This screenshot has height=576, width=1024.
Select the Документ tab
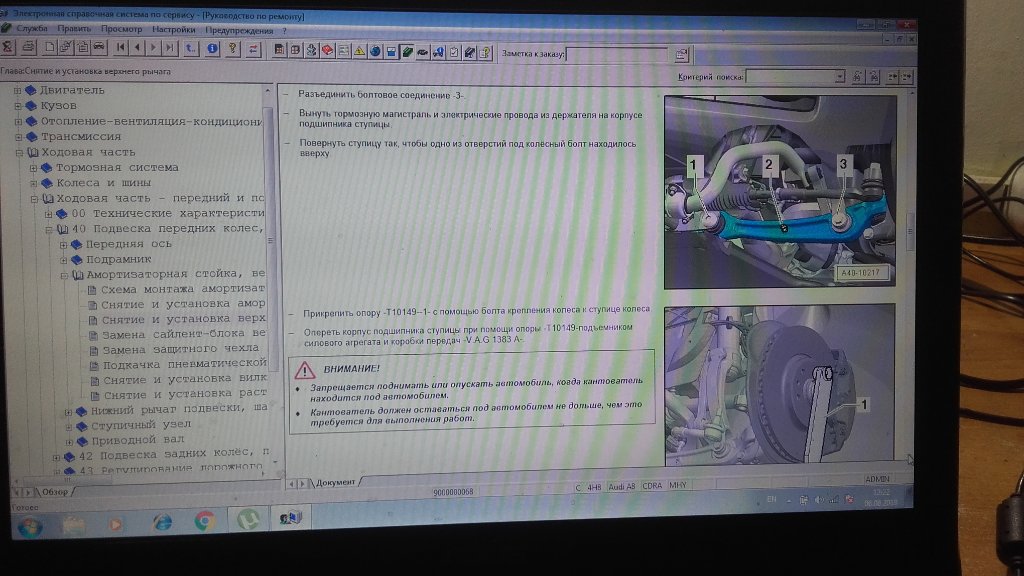point(334,482)
